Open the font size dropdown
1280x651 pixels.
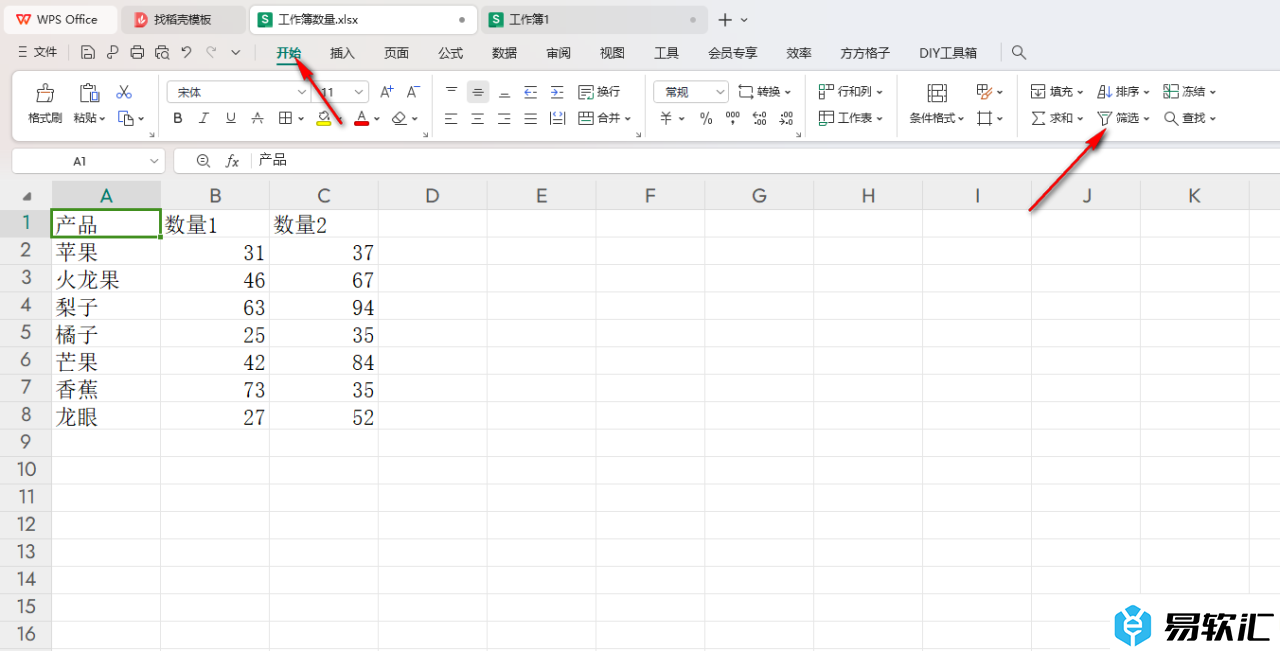point(360,92)
